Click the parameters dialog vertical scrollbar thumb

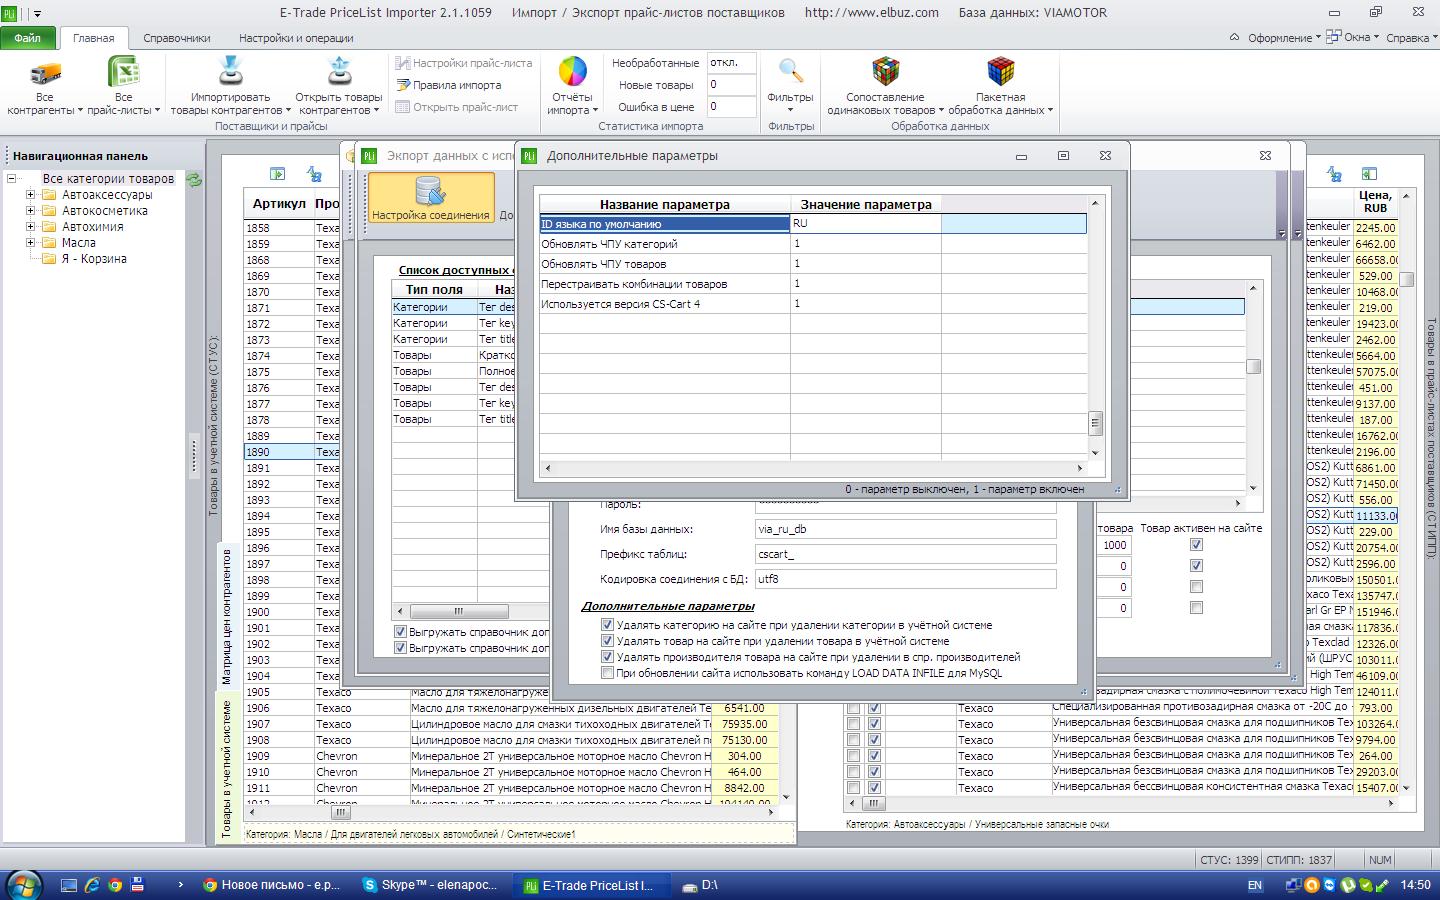tap(1095, 423)
